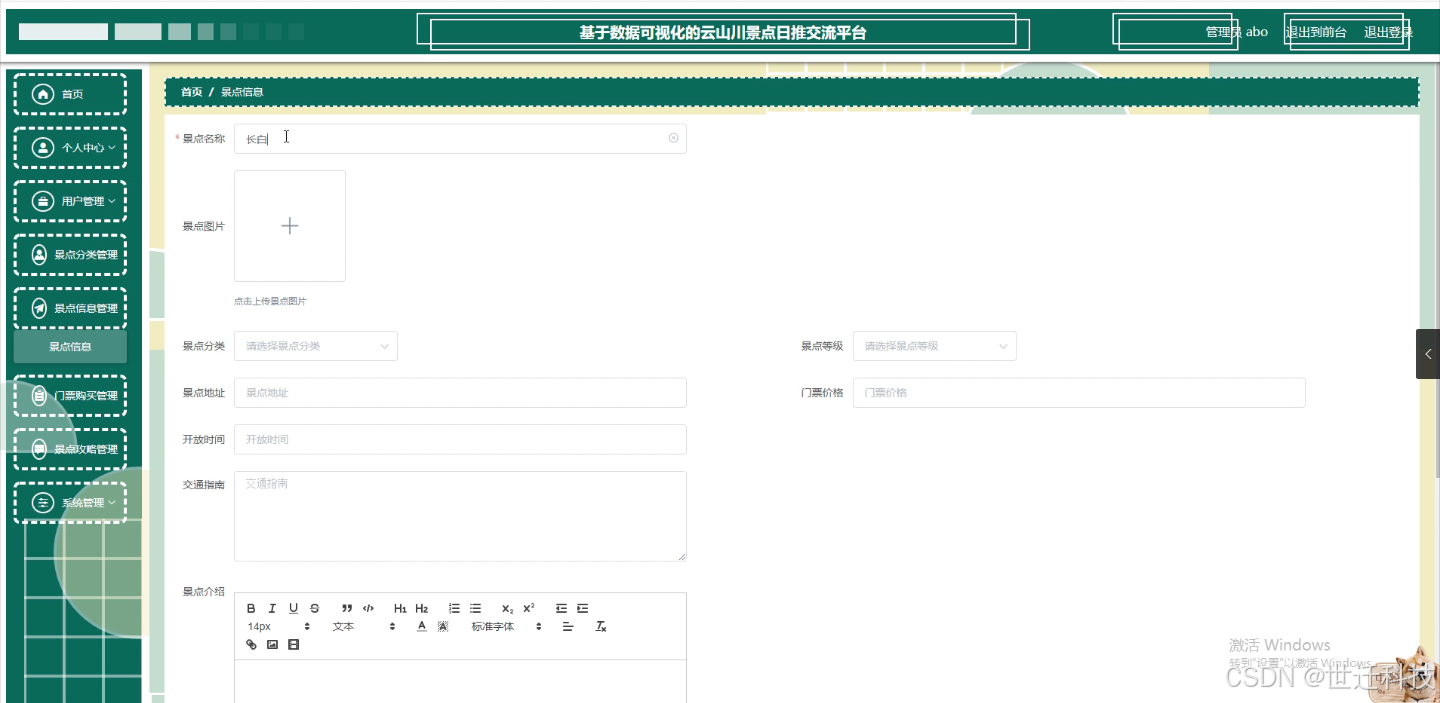Expand the 系统管理 sidebar menu
Viewport: 1440px width, 703px height.
click(x=70, y=502)
